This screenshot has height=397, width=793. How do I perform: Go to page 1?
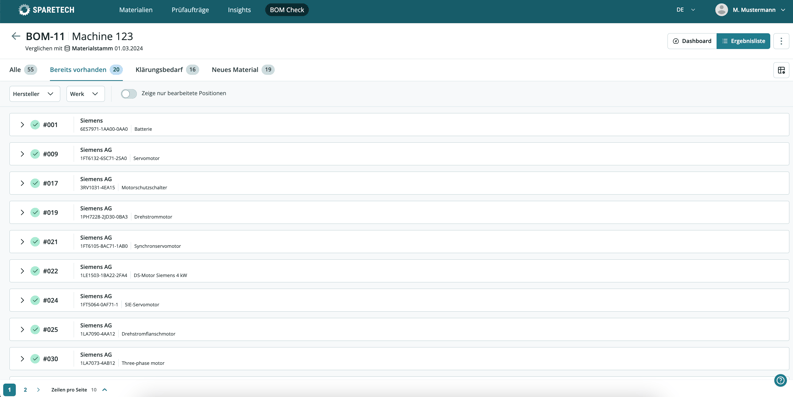pyautogui.click(x=10, y=390)
